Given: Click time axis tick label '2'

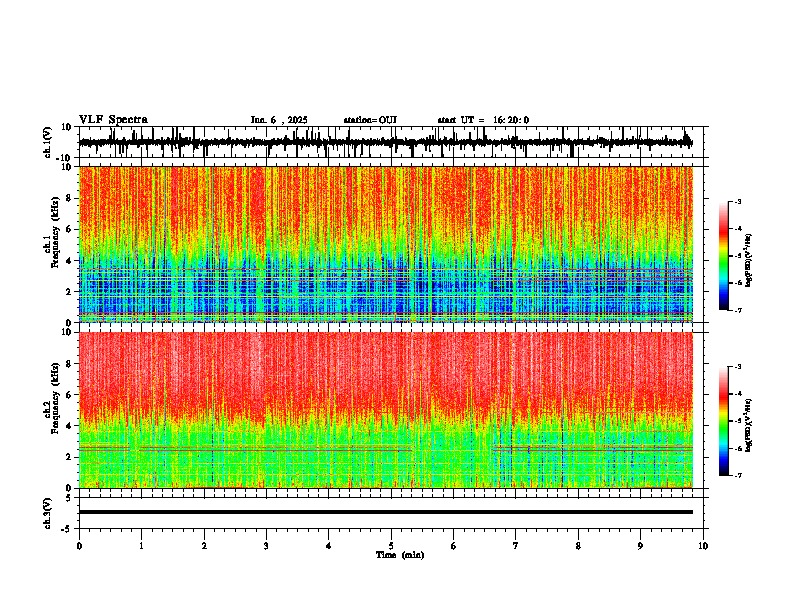Looking at the screenshot, I should [204, 546].
